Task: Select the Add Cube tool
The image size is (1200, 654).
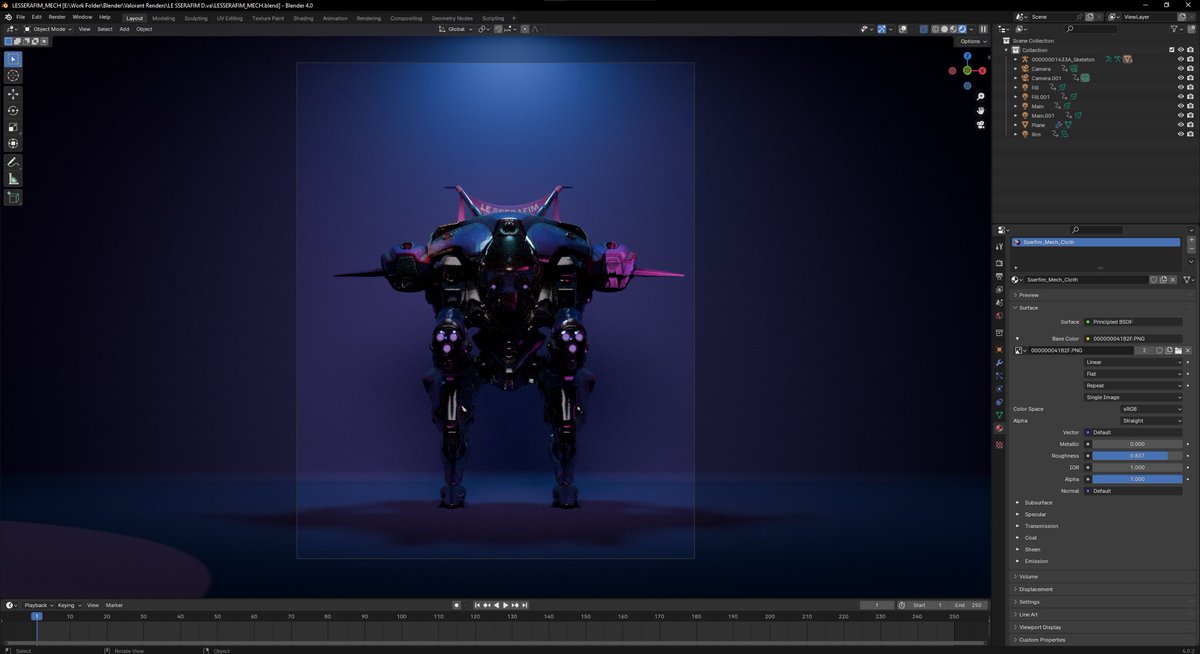Action: click(13, 197)
